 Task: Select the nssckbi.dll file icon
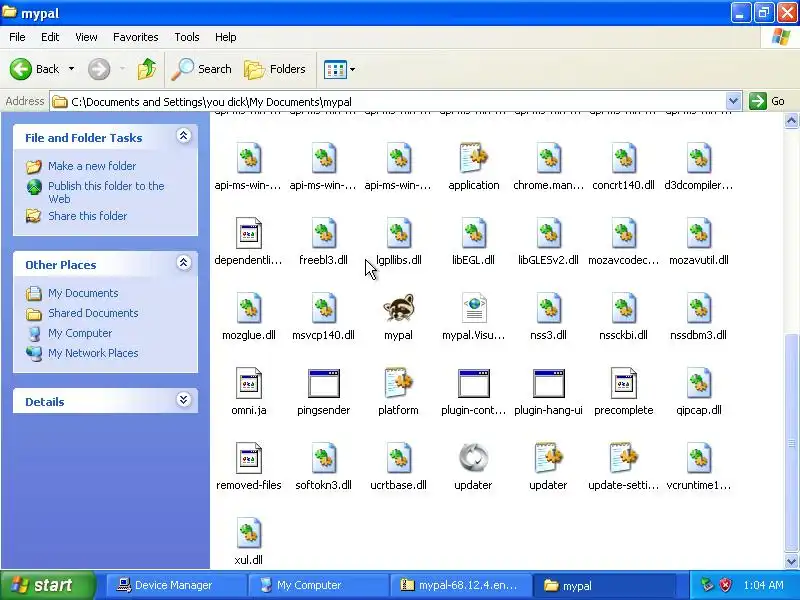coord(623,308)
